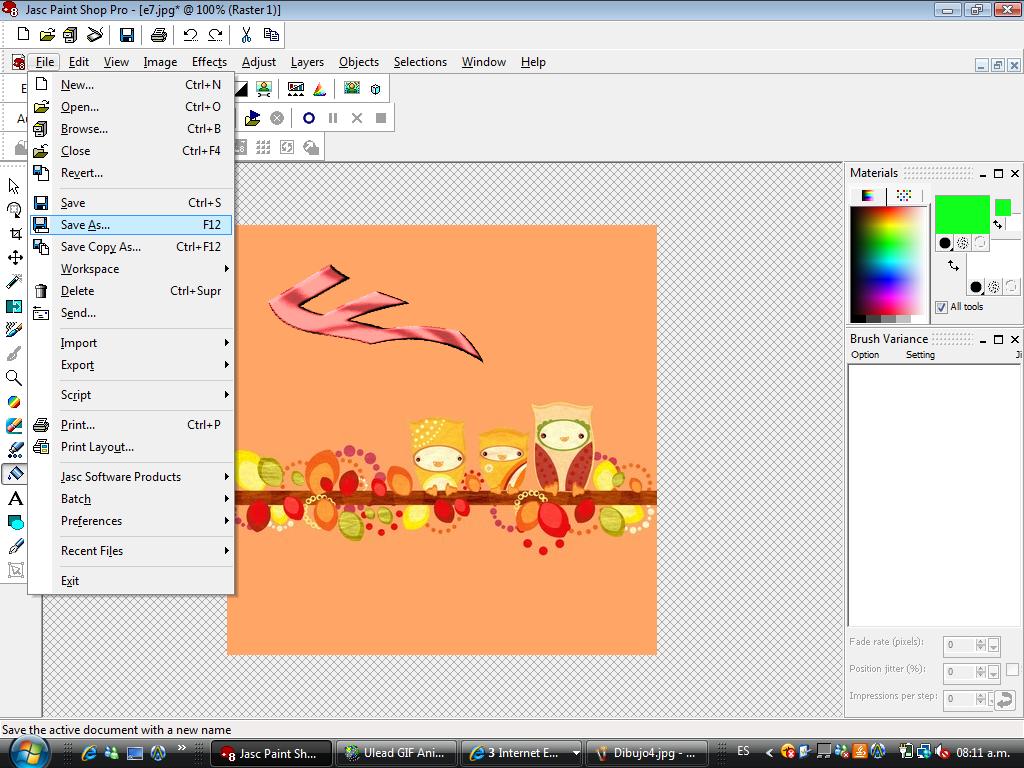This screenshot has height=768, width=1024.
Task: Click the owl artwork on the canvas
Action: coord(502,449)
